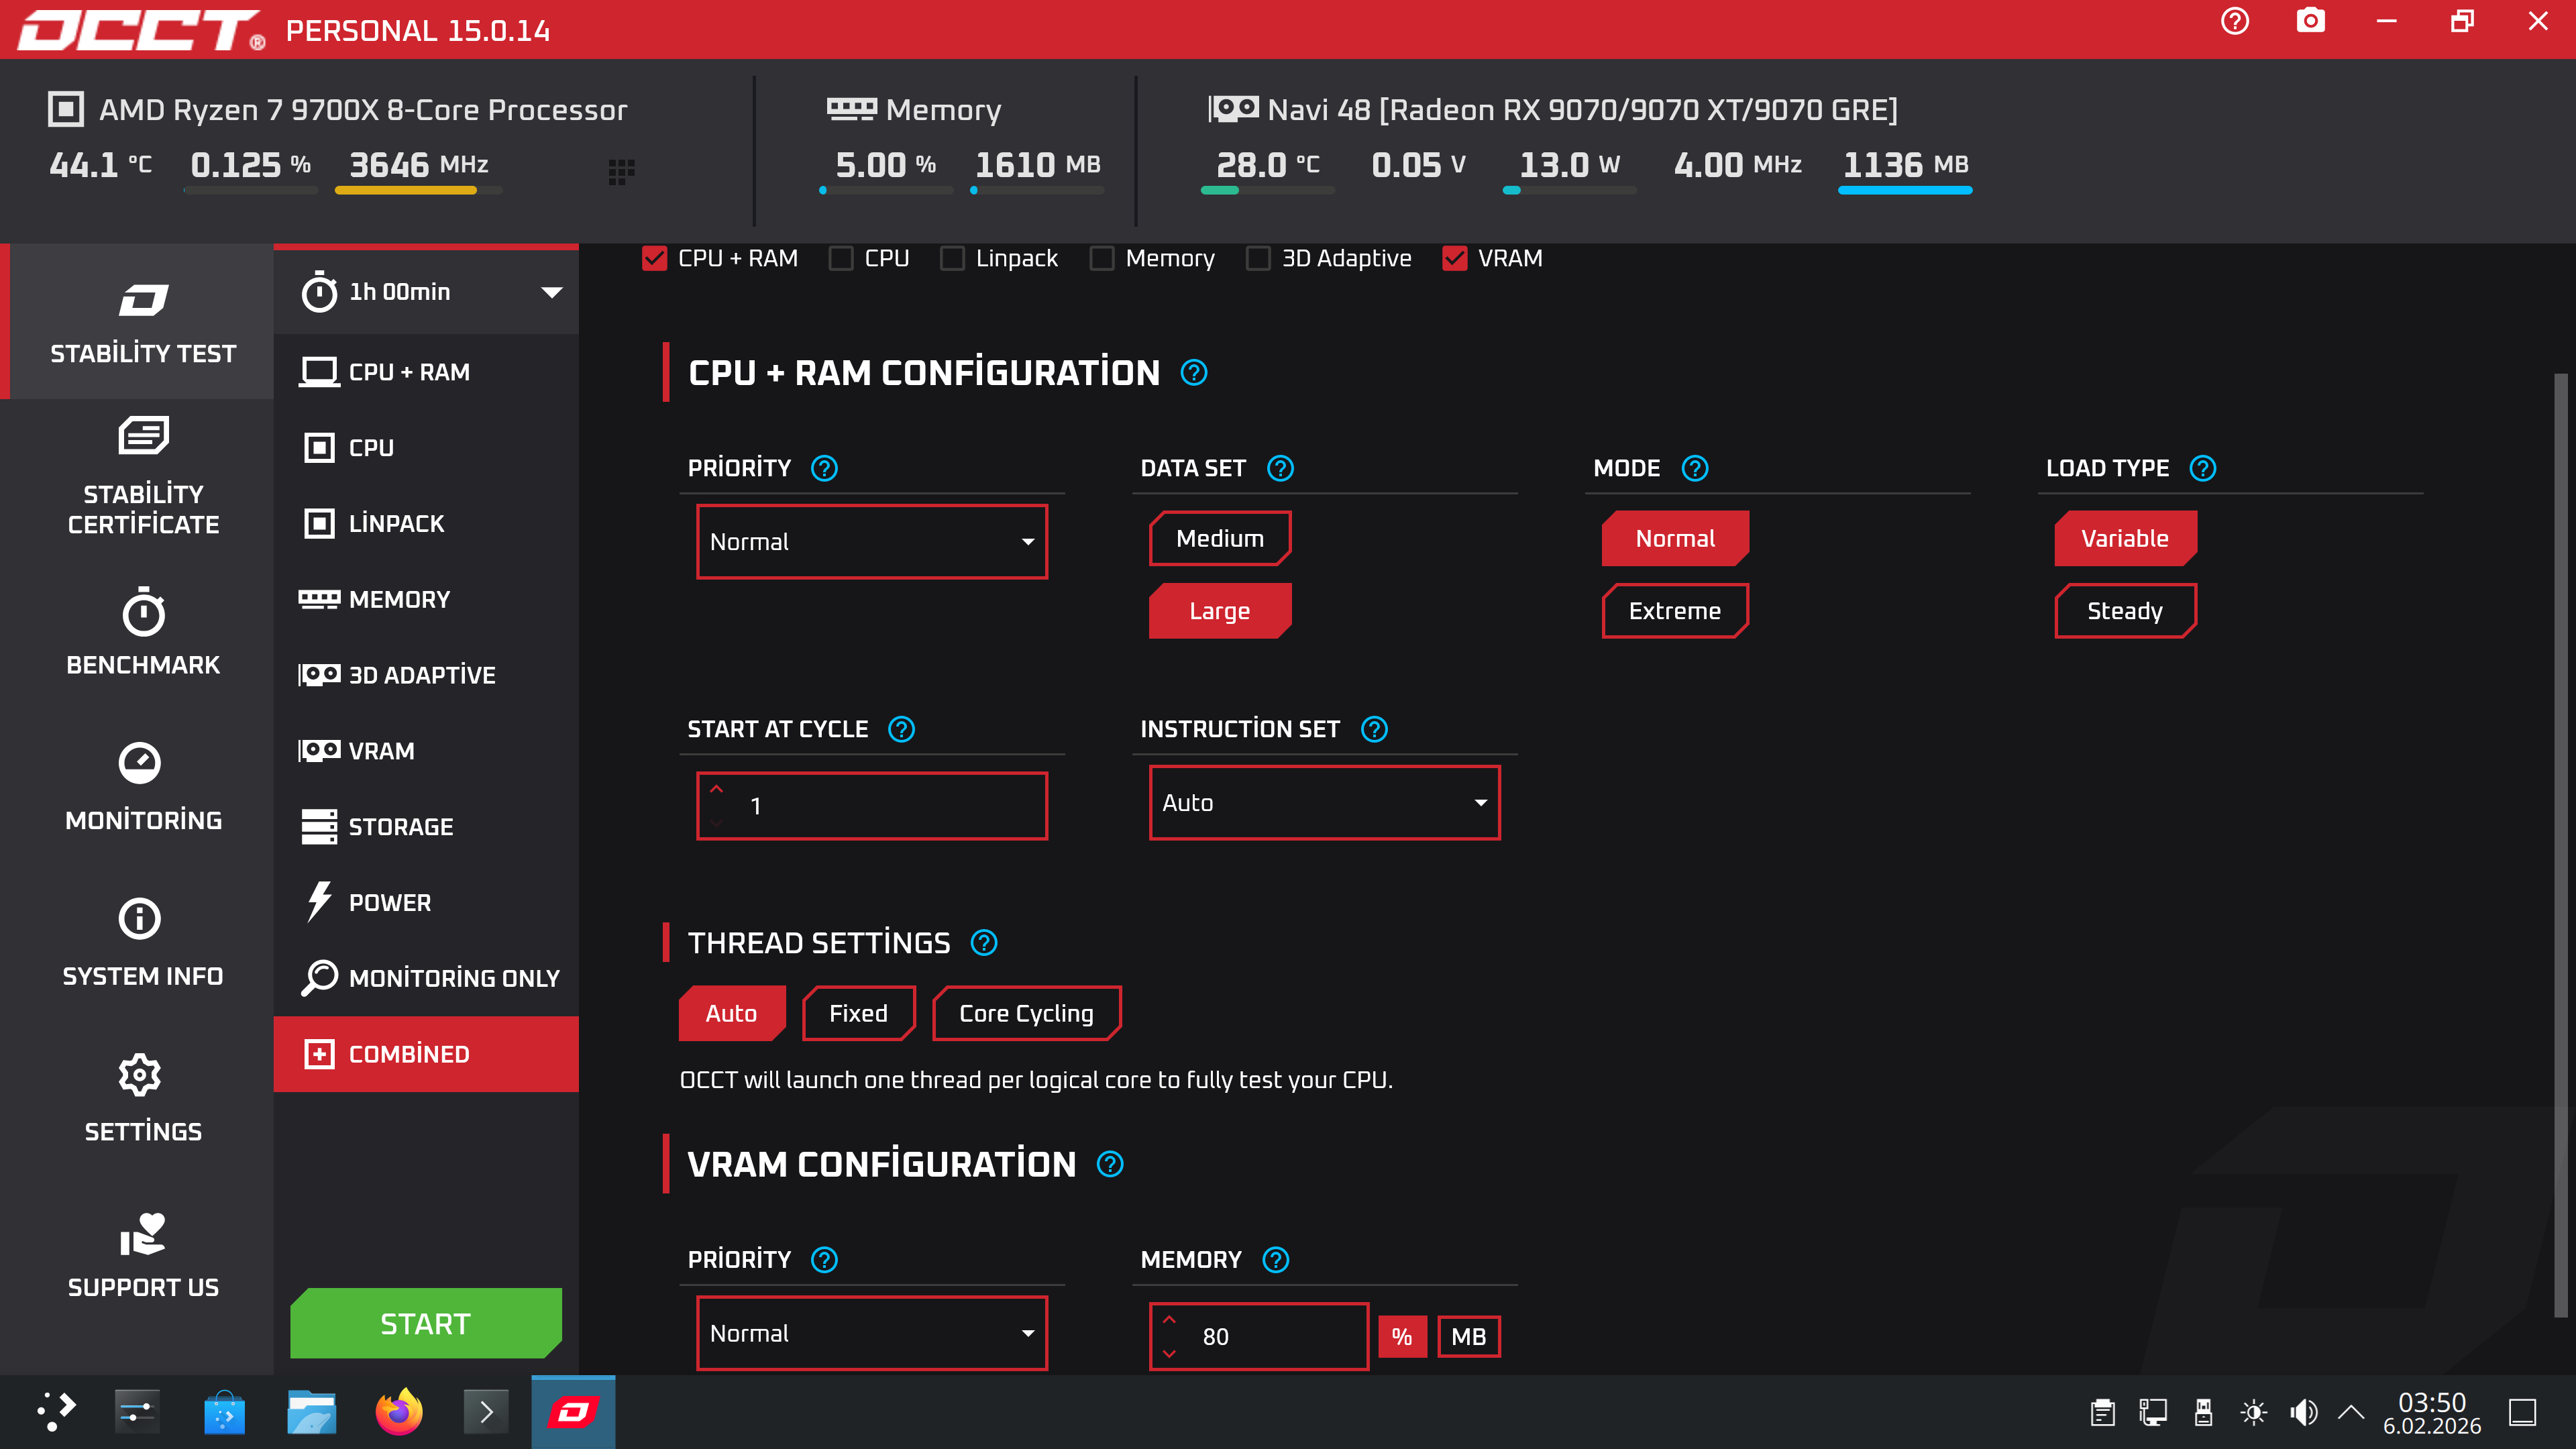Open the software store taskbar icon

pyautogui.click(x=224, y=1412)
